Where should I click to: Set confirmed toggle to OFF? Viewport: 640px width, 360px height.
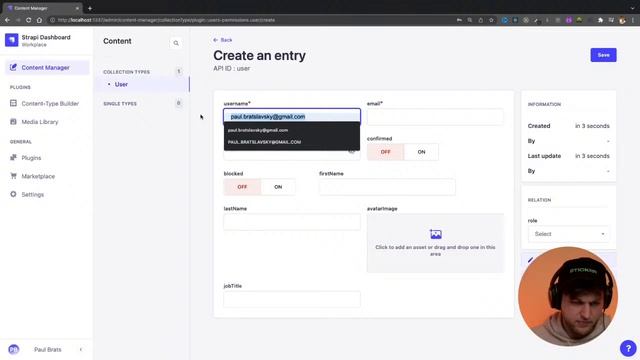coord(385,152)
